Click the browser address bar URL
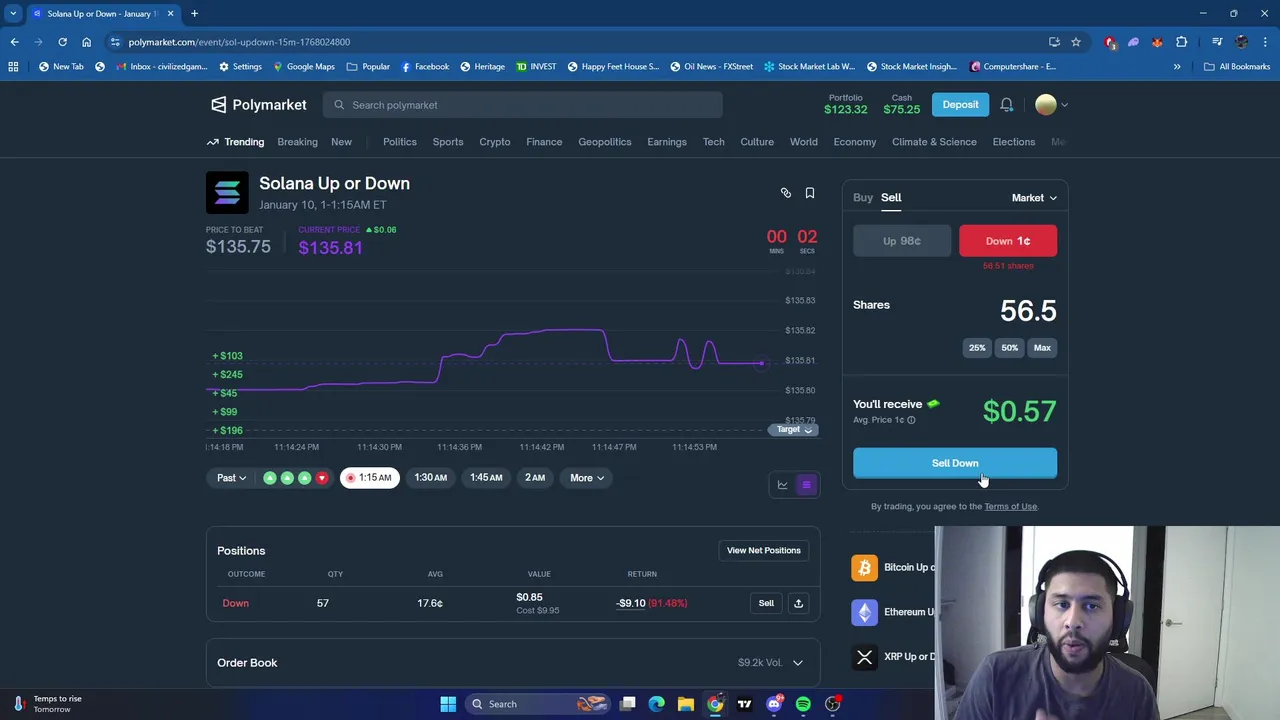Image resolution: width=1280 pixels, height=720 pixels. [x=239, y=42]
